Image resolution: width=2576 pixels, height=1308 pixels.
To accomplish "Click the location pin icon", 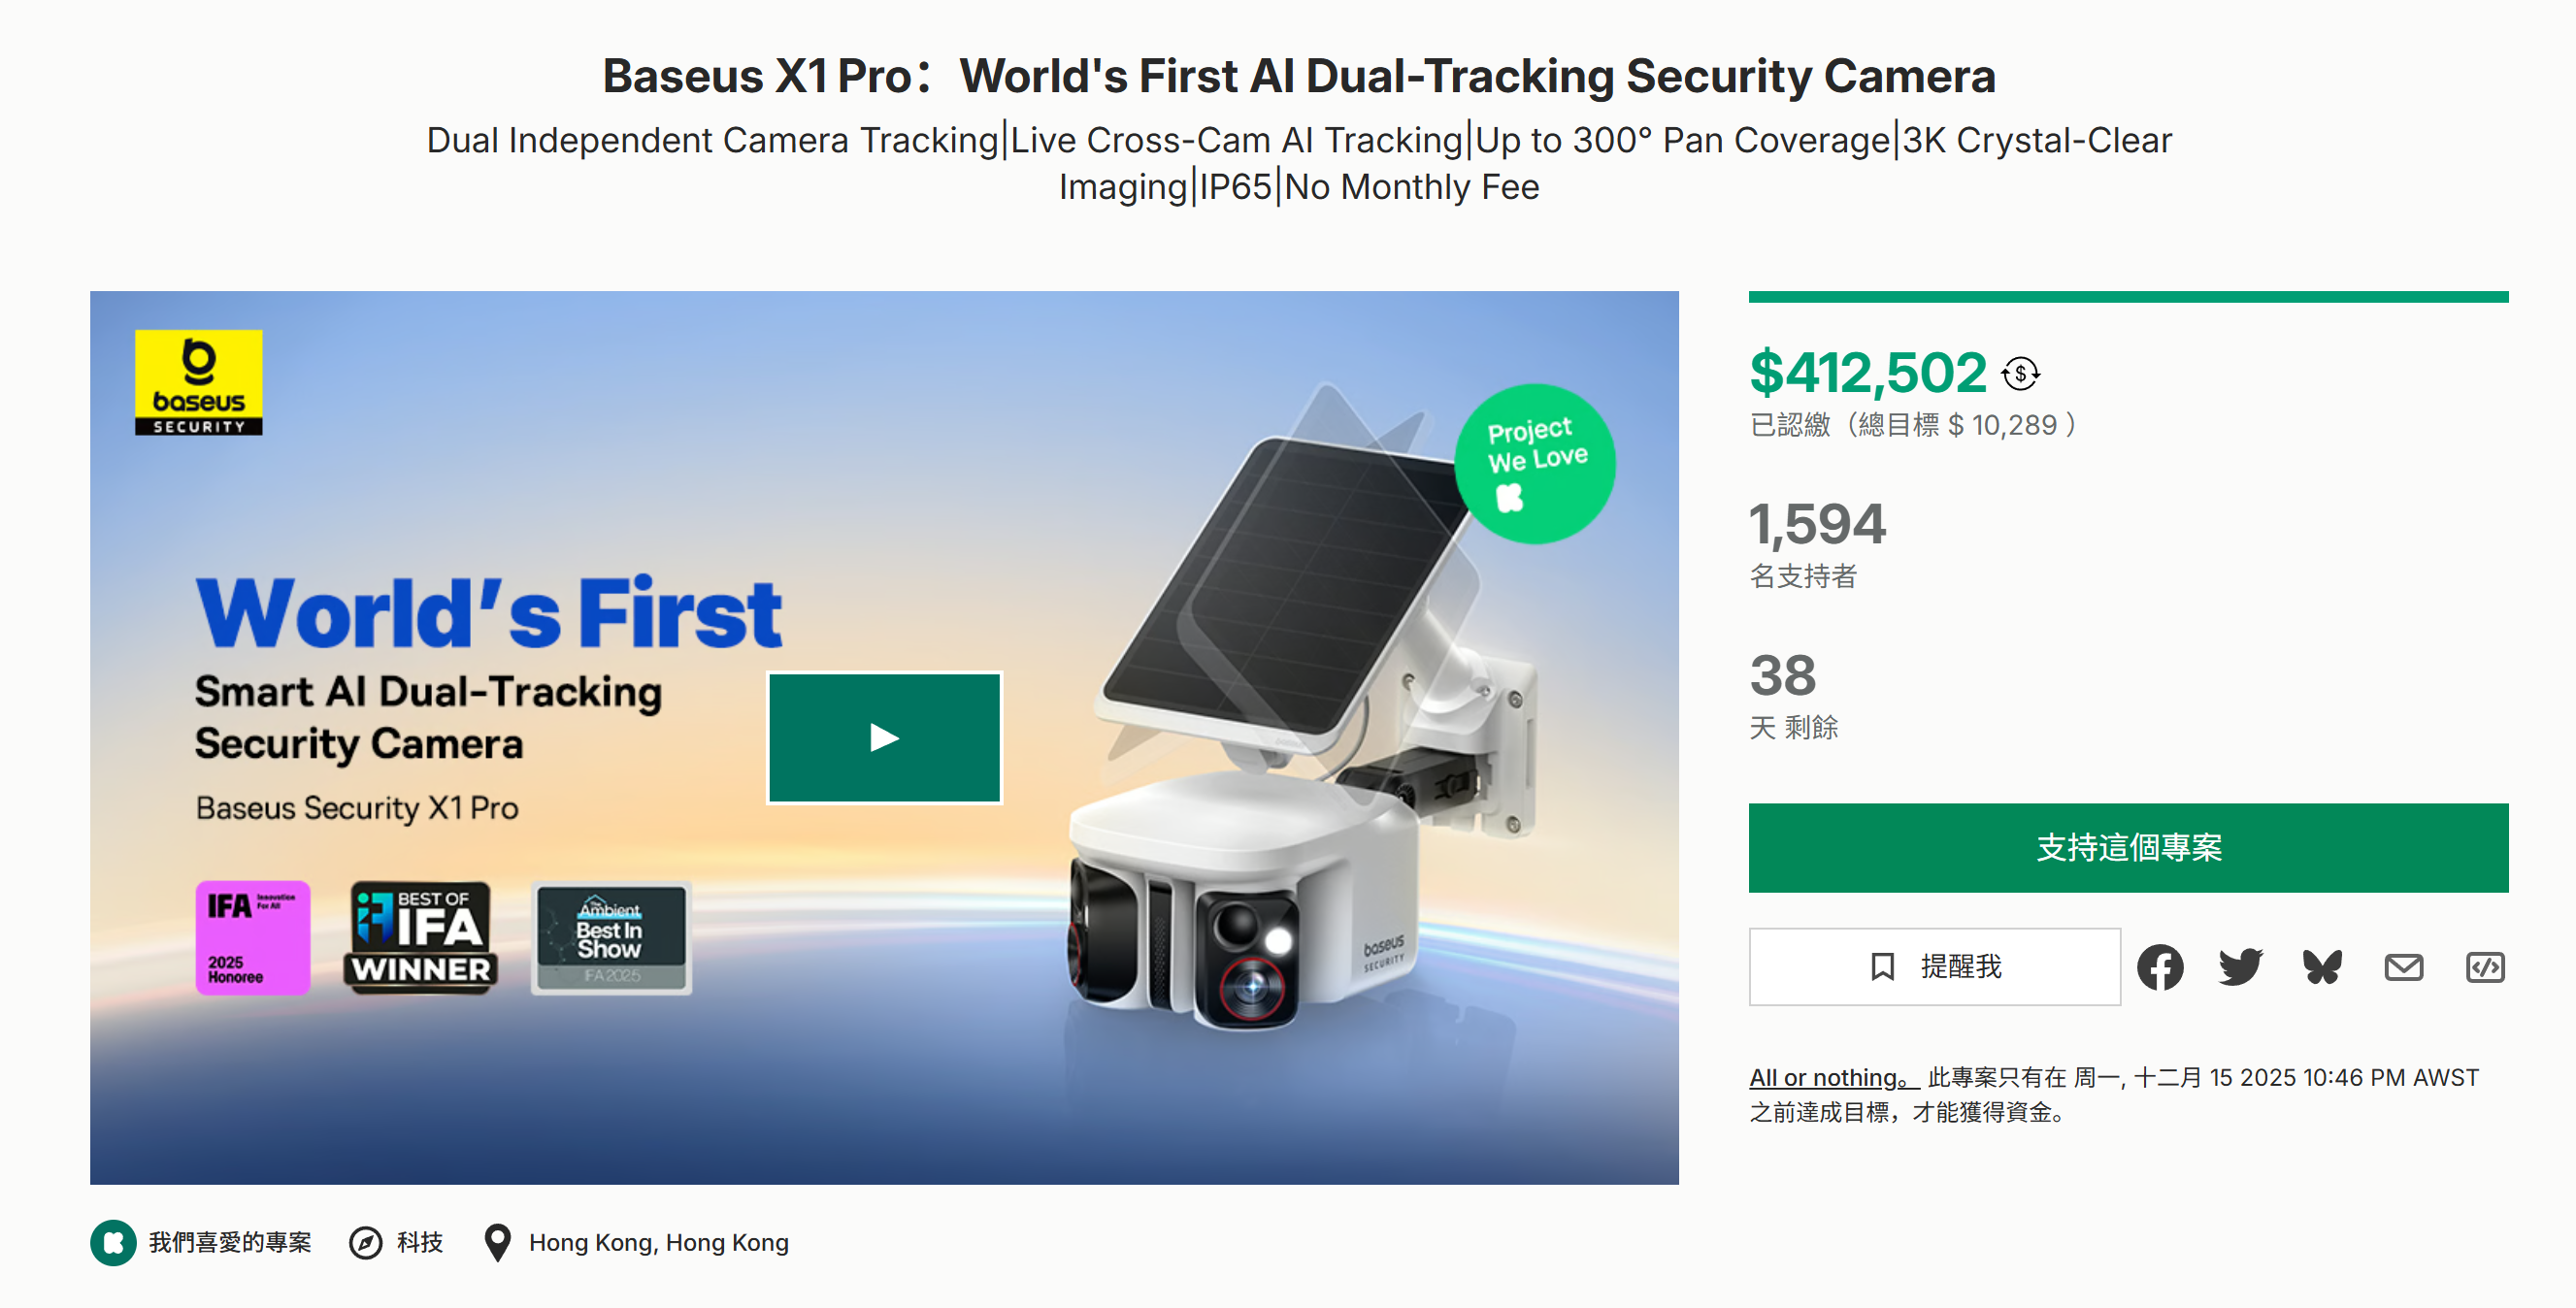I will (497, 1243).
